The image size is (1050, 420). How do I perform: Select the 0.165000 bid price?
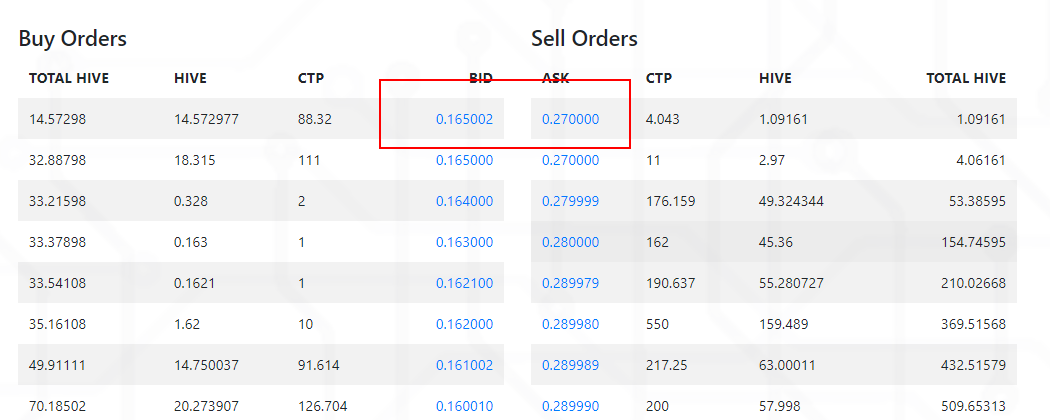(464, 160)
